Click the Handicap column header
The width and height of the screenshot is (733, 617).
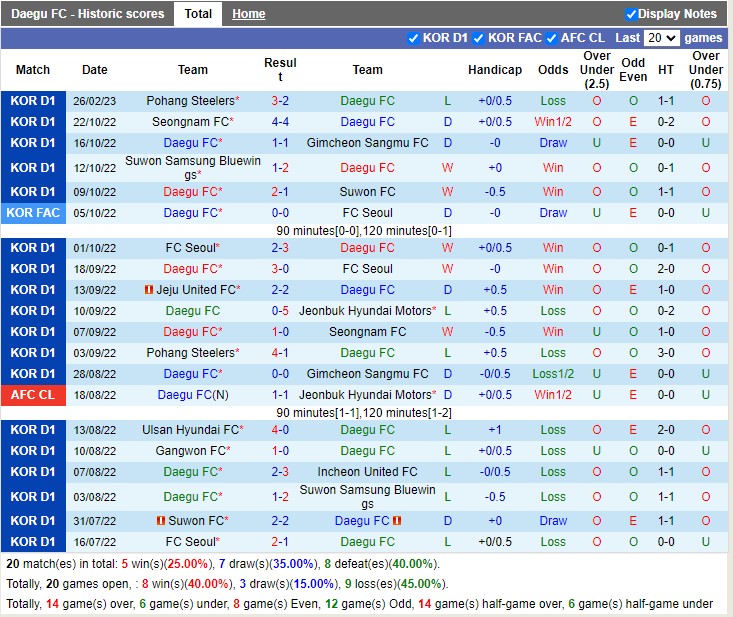pos(495,70)
